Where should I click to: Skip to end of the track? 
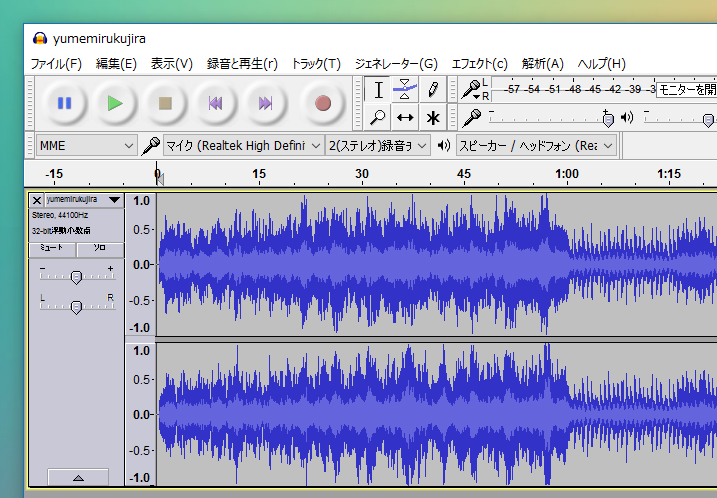266,103
